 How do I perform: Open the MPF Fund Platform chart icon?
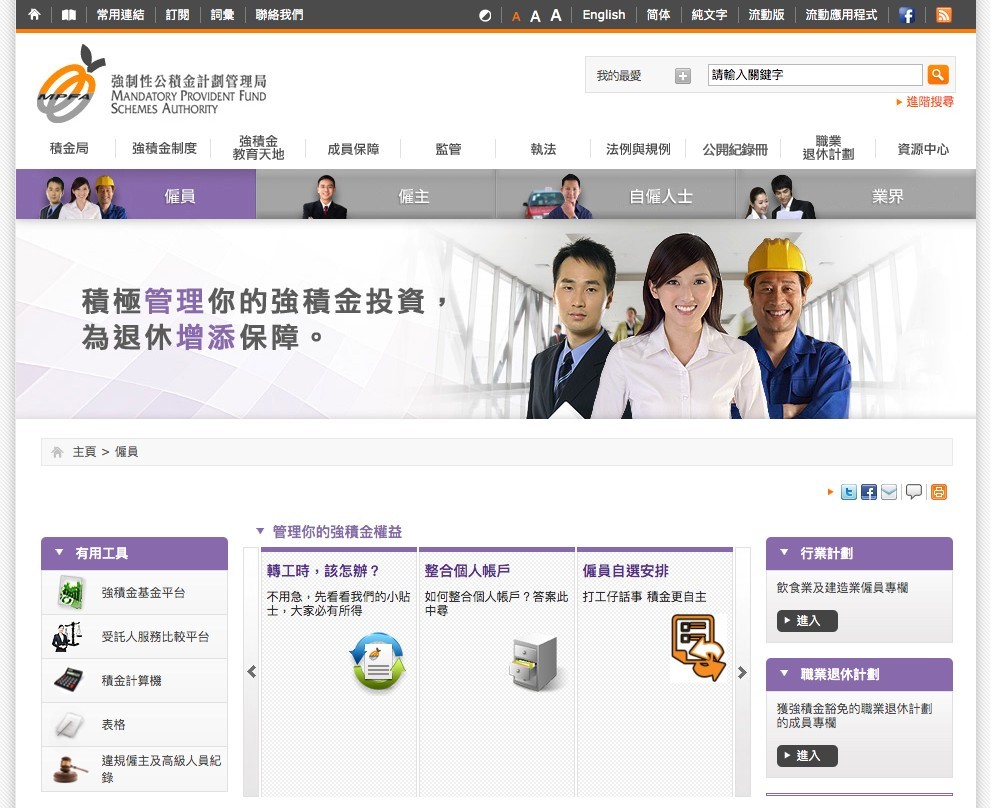click(70, 593)
